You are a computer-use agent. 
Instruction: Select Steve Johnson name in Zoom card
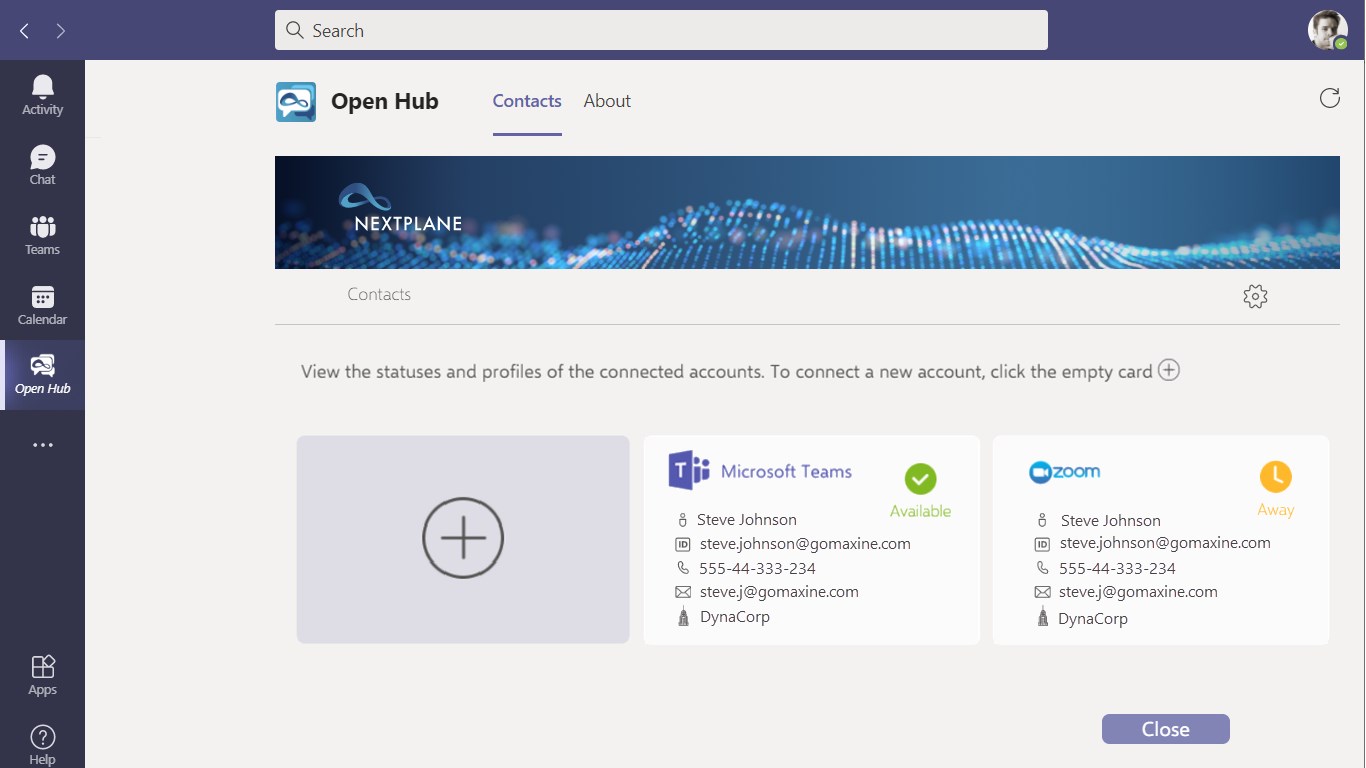[x=1111, y=521]
